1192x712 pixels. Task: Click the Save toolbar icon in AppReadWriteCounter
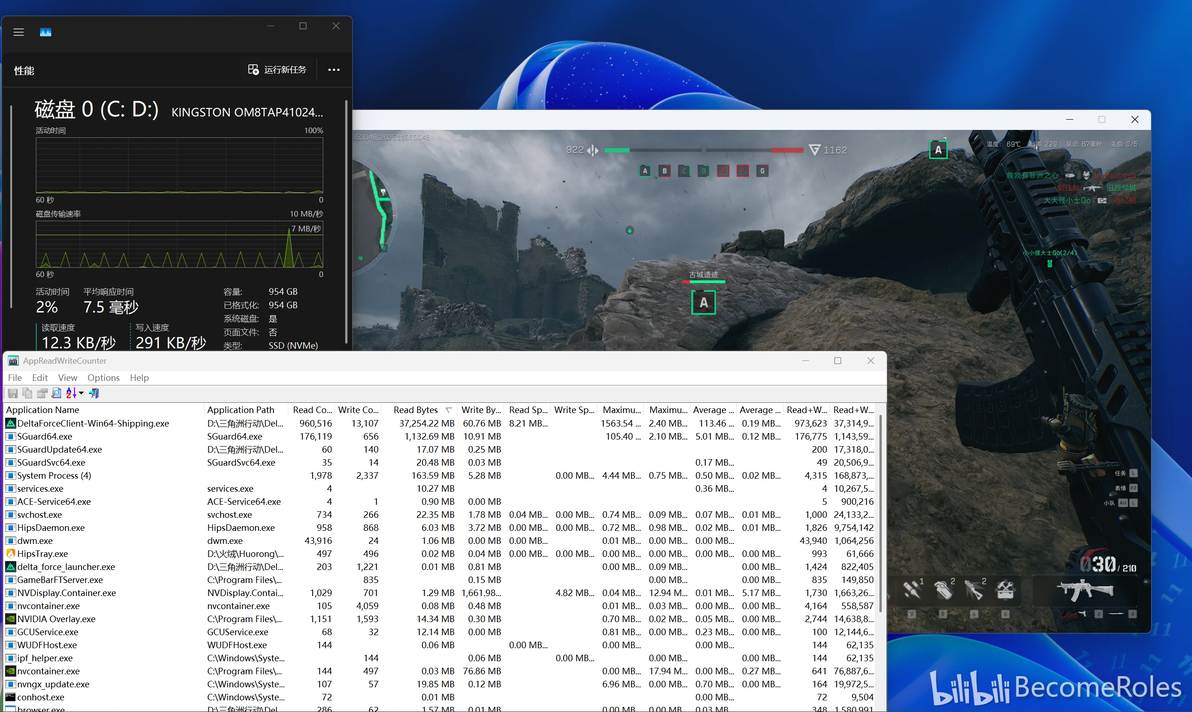pyautogui.click(x=12, y=393)
